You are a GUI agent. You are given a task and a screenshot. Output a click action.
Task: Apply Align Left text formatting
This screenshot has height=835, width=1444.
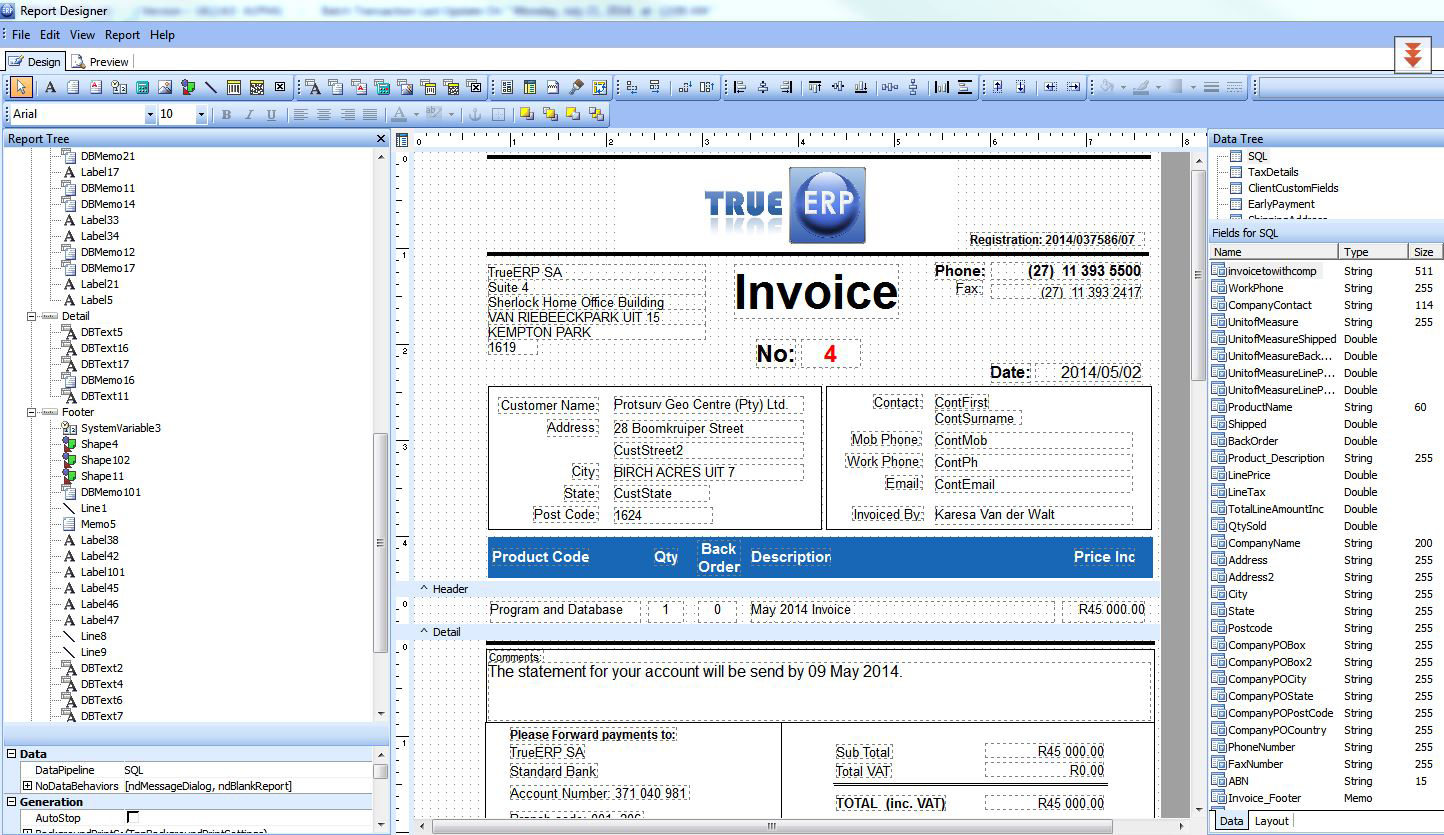tap(300, 115)
